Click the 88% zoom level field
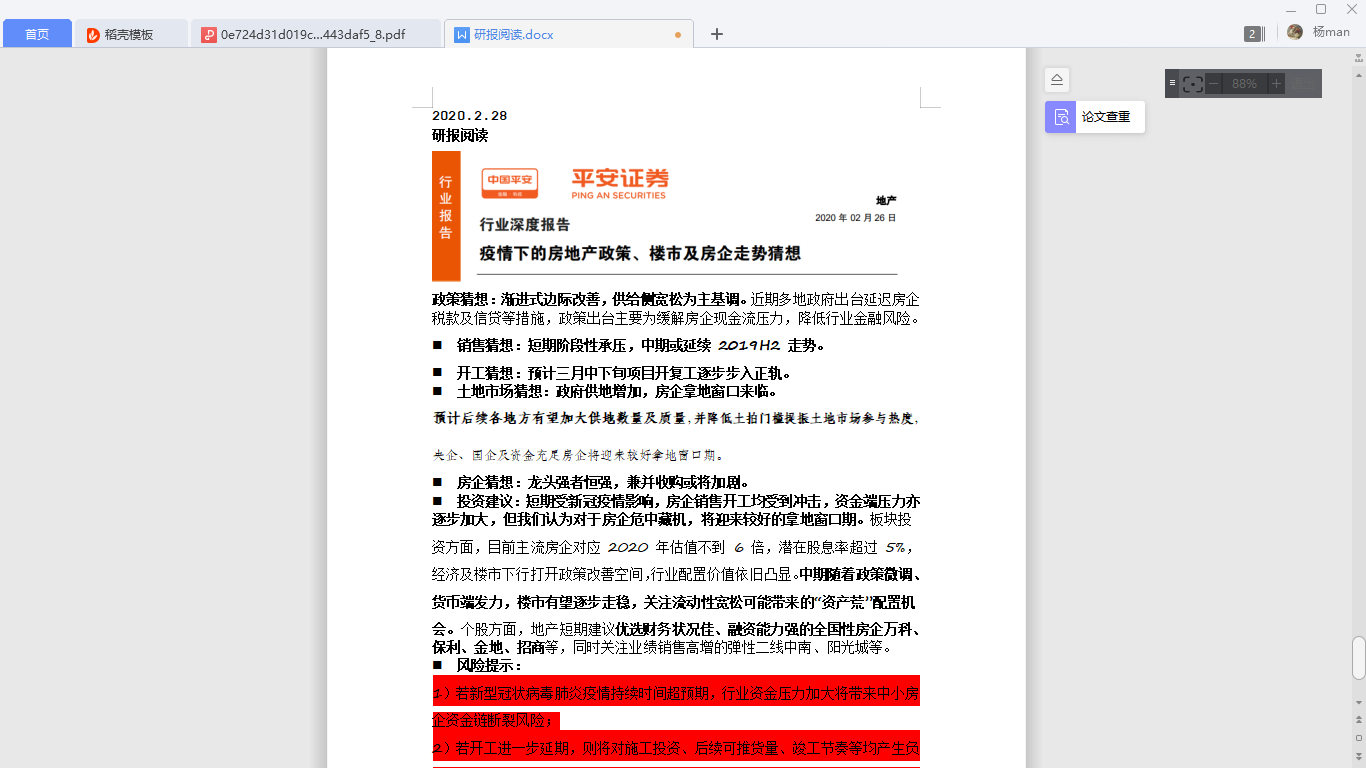Image resolution: width=1366 pixels, height=768 pixels. click(x=1245, y=84)
